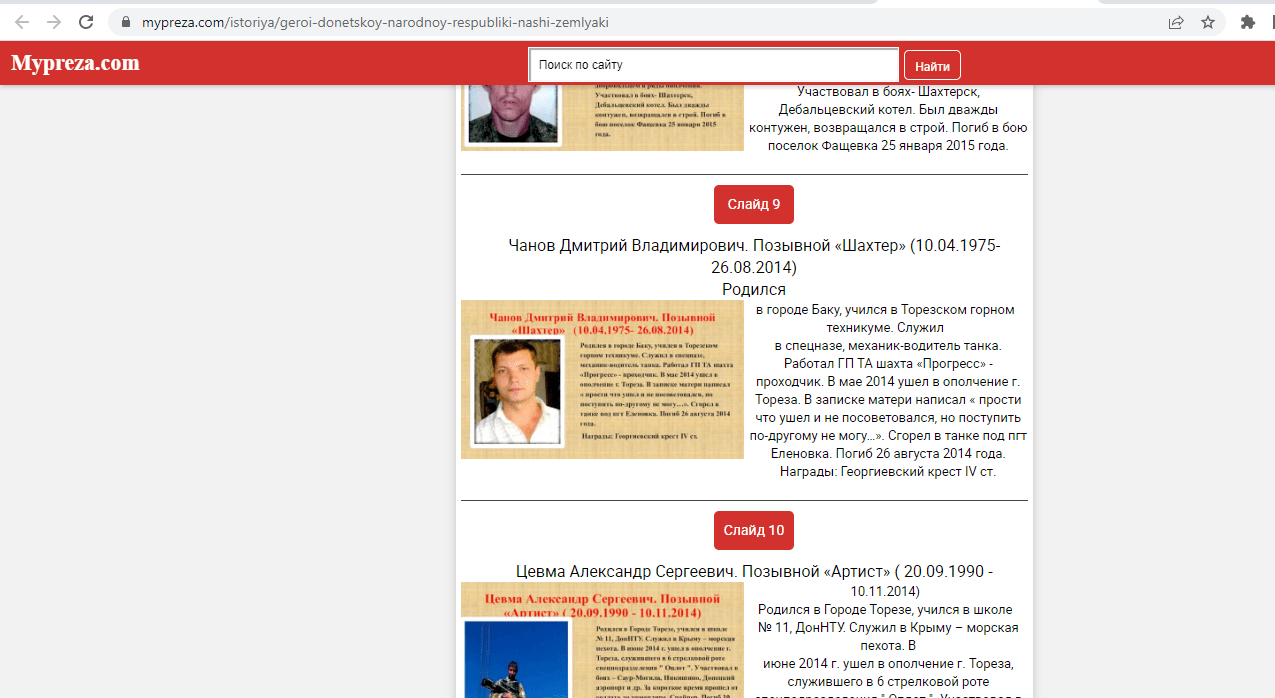Open the Чанов Дмитрий slide image
Viewport: 1275px width, 698px height.
coord(602,379)
